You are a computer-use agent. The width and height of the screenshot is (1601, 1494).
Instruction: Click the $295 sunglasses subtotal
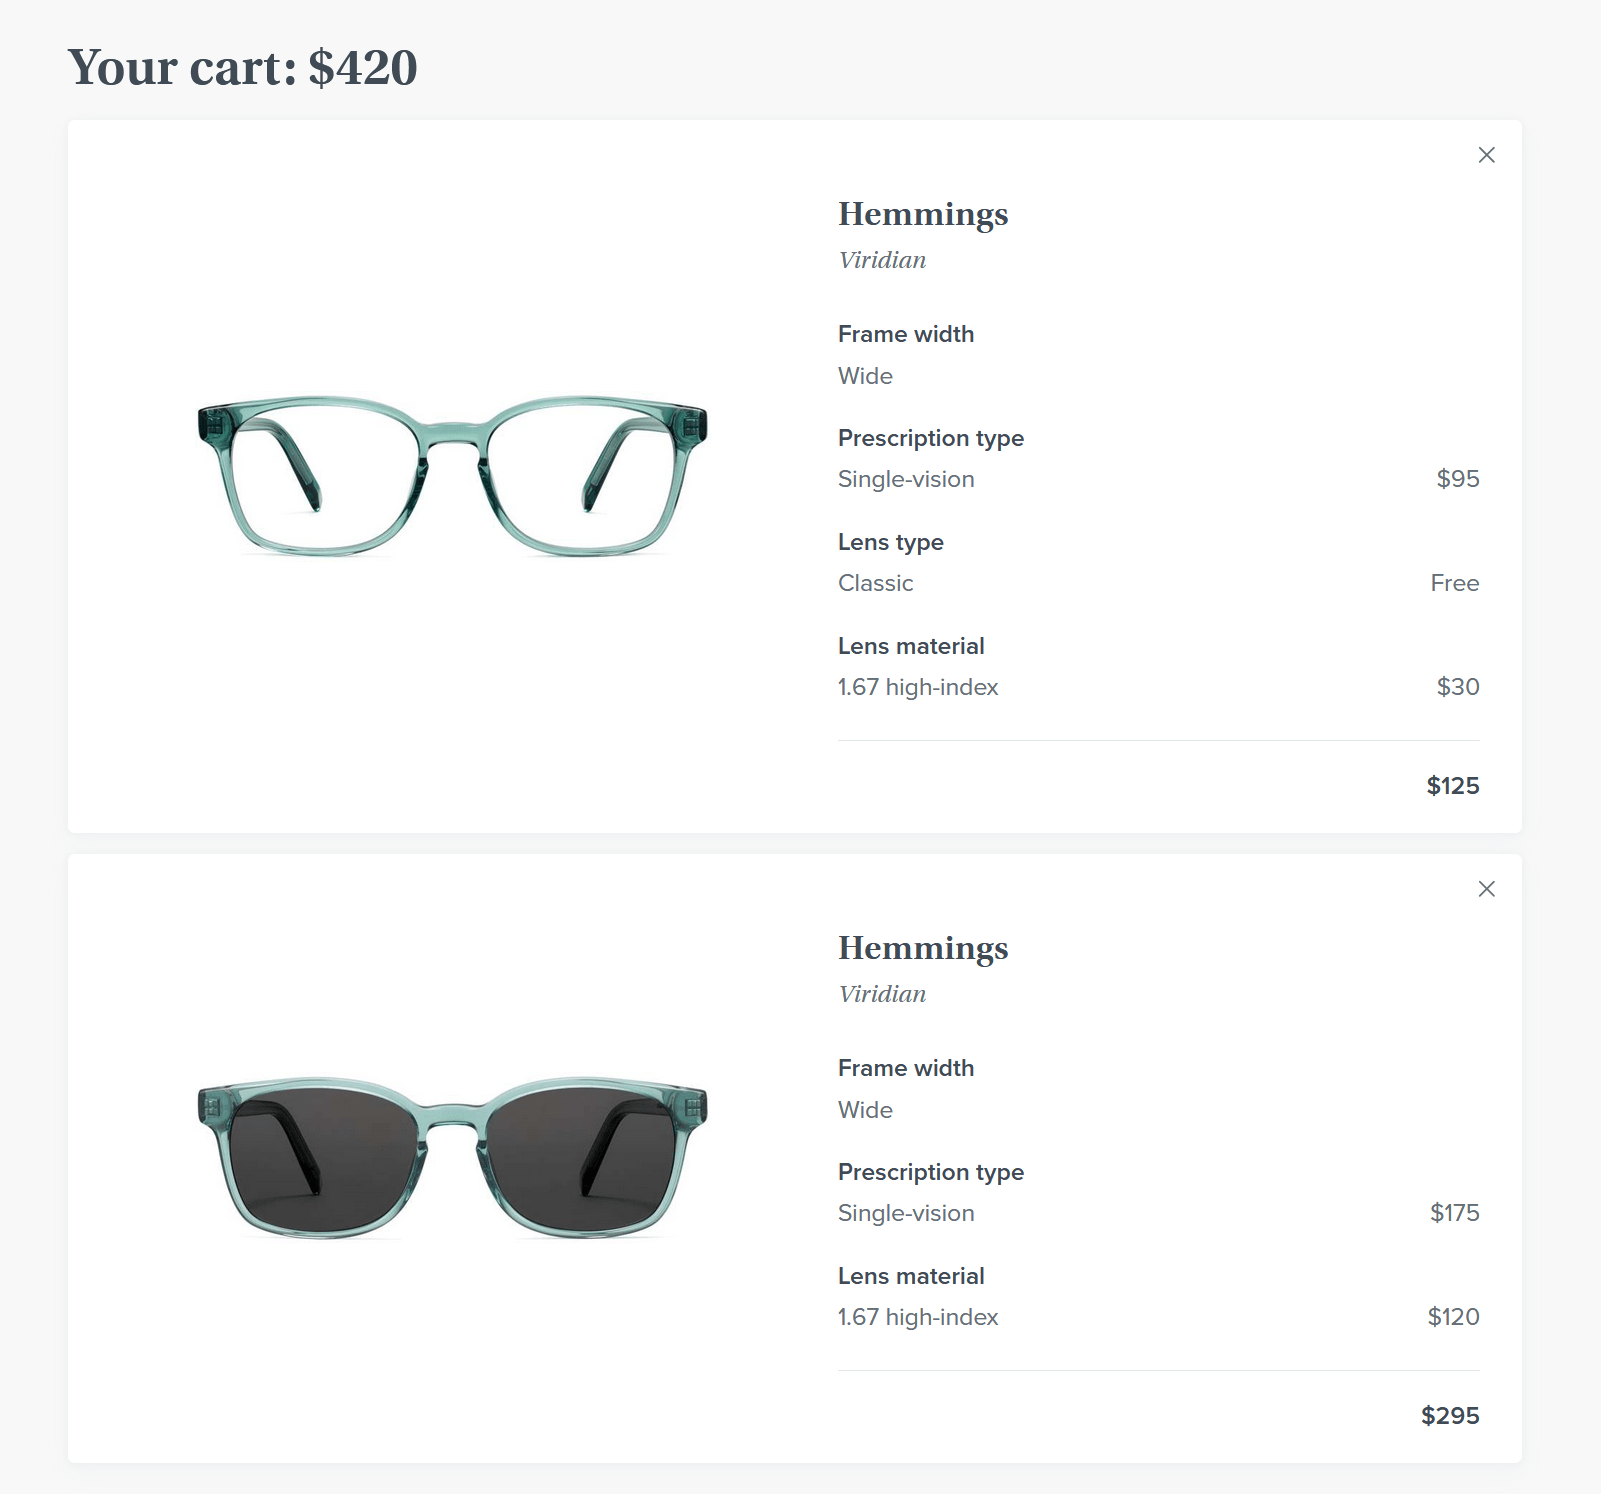point(1450,1416)
